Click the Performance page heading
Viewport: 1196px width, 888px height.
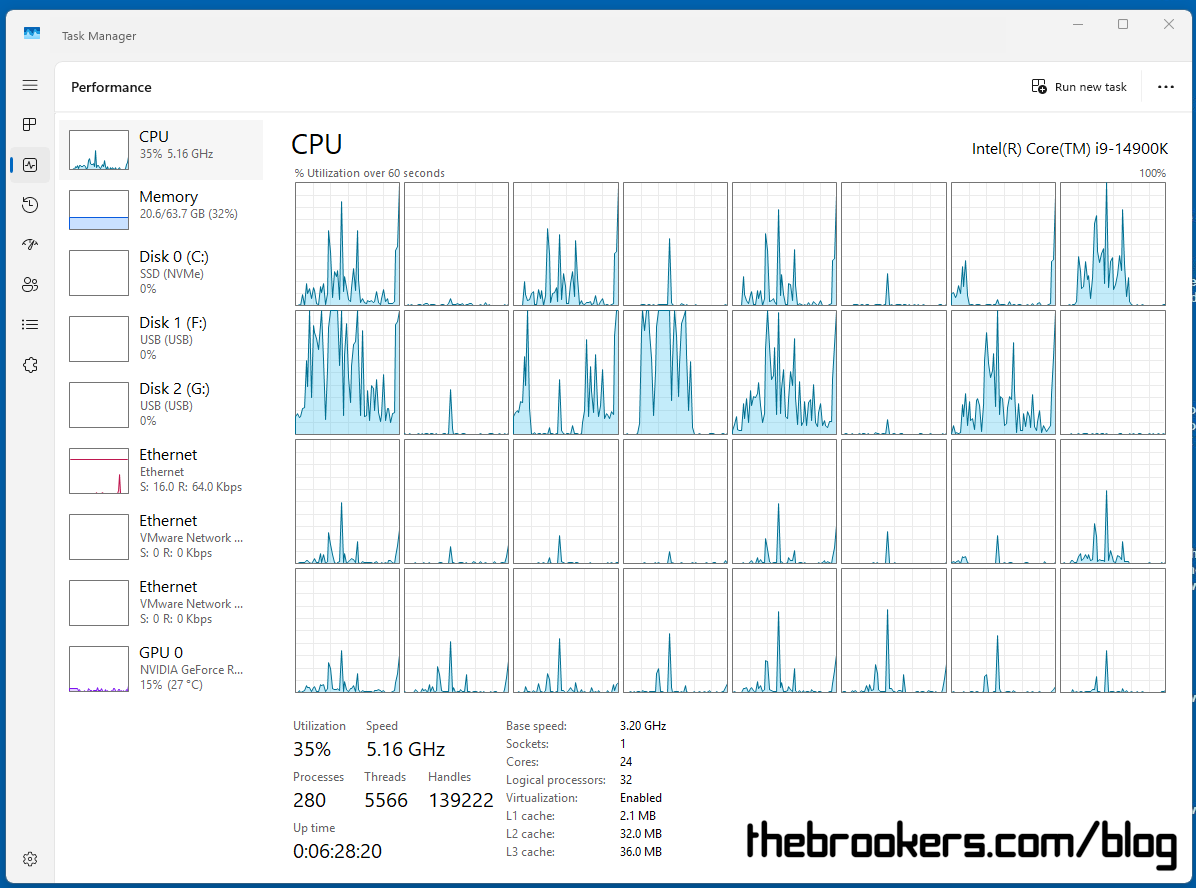click(111, 87)
